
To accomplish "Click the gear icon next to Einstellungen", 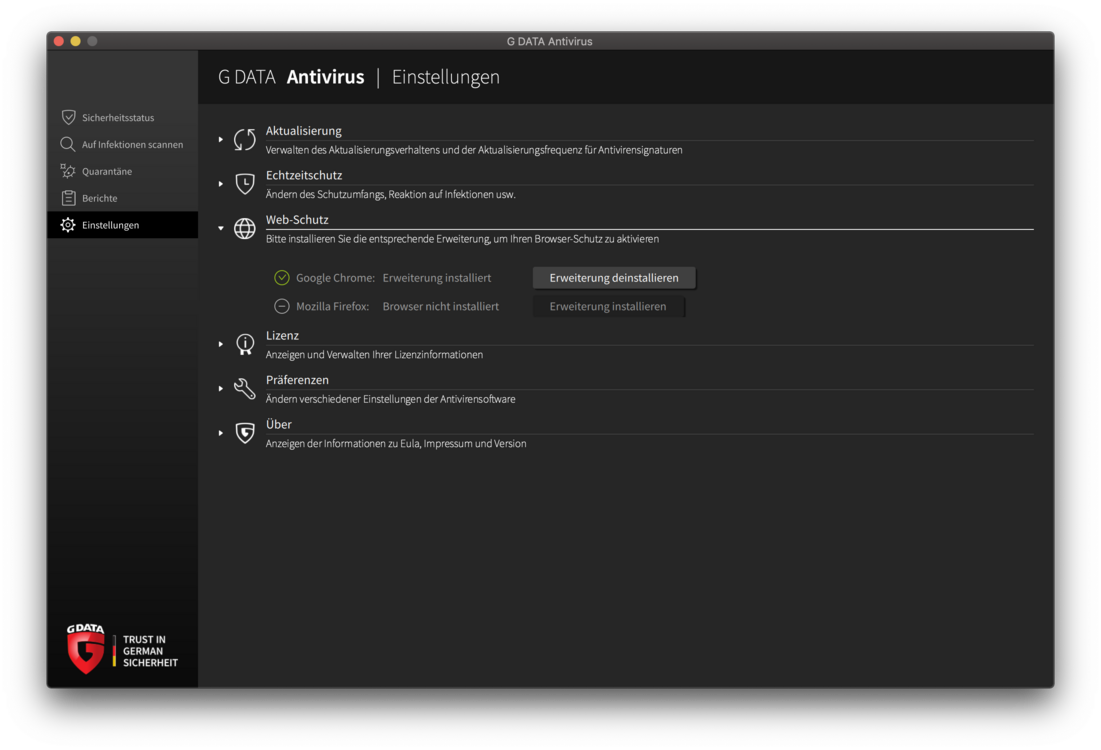I will (x=67, y=225).
